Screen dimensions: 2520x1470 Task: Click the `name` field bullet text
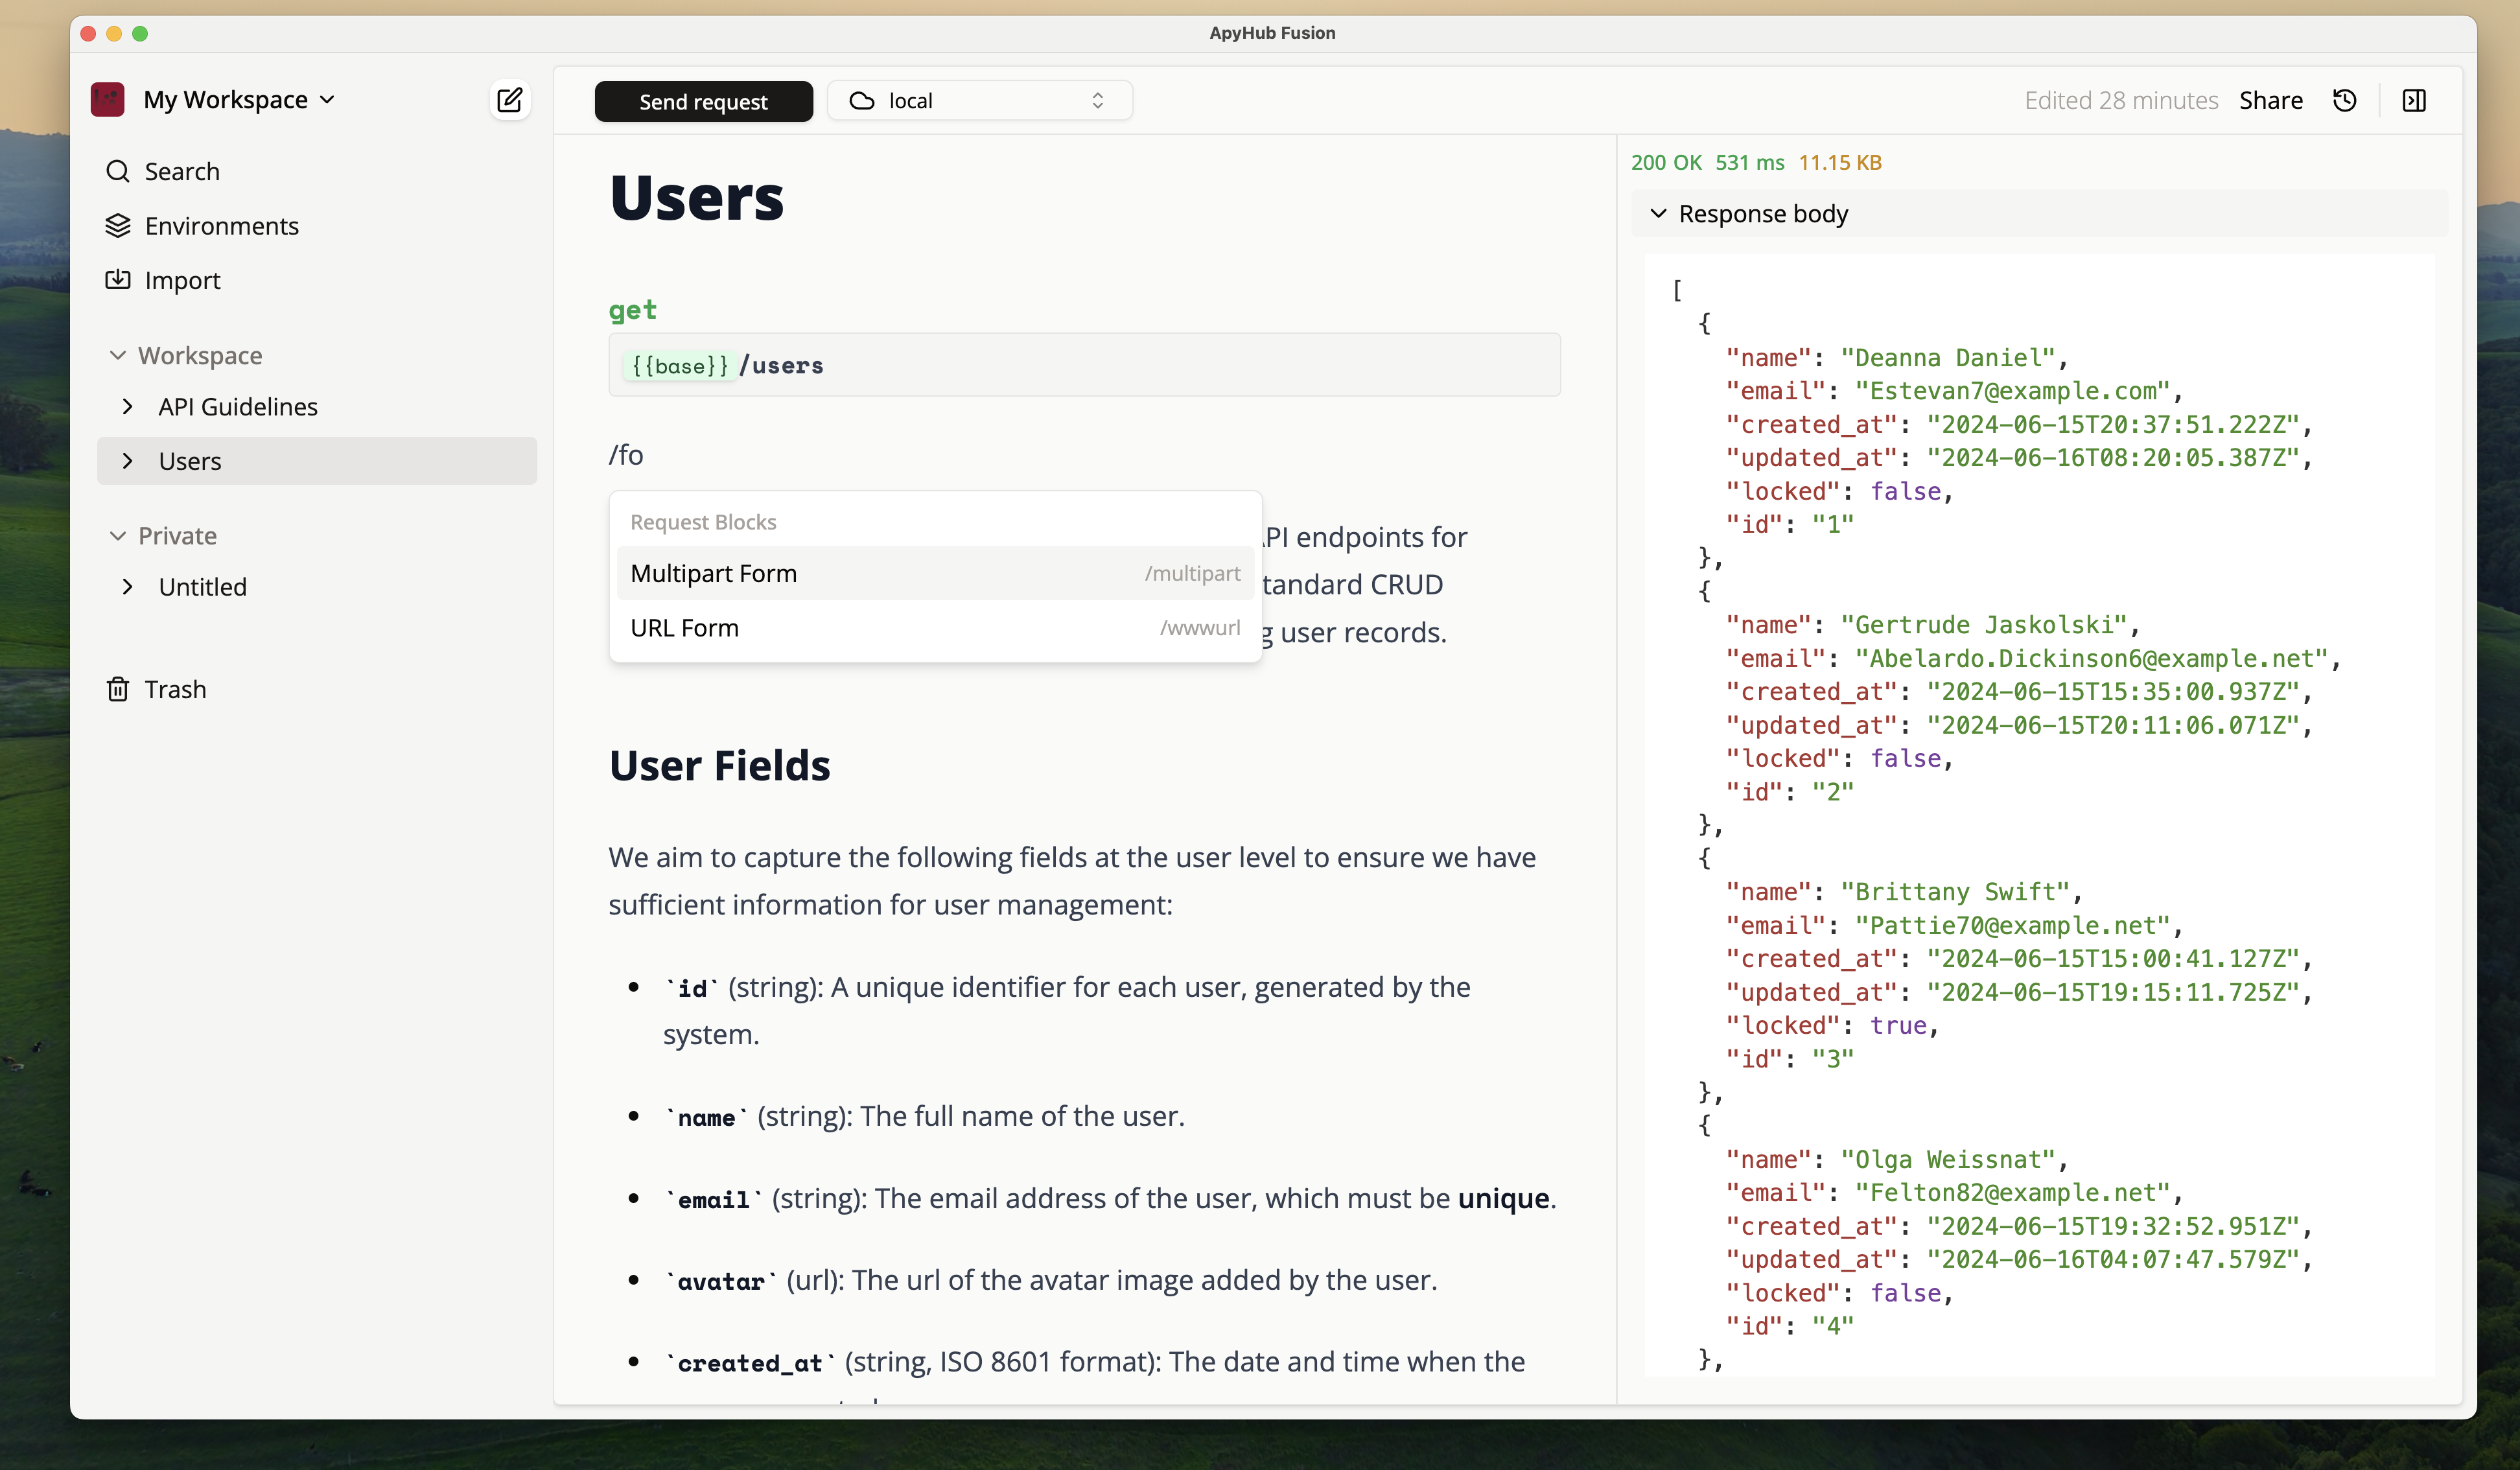[x=924, y=1116]
